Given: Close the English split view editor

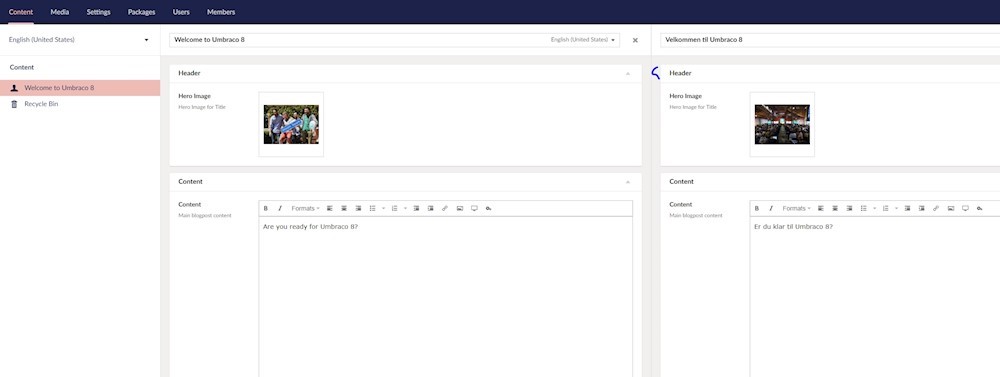Looking at the screenshot, I should pos(635,40).
